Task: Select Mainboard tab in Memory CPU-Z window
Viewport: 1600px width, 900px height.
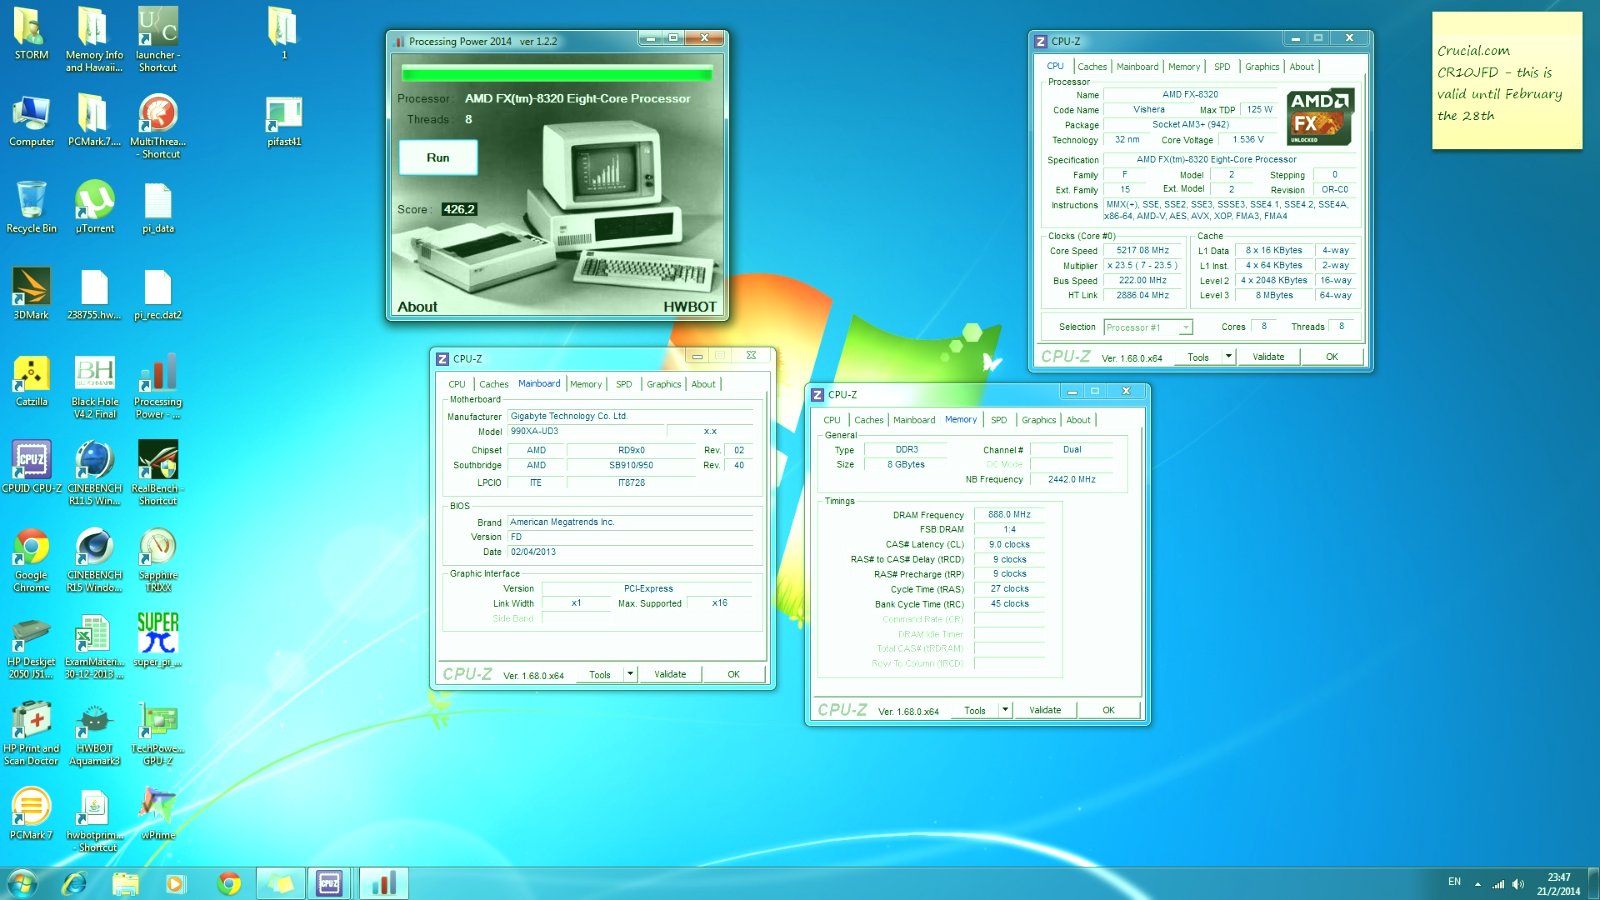Action: (914, 420)
